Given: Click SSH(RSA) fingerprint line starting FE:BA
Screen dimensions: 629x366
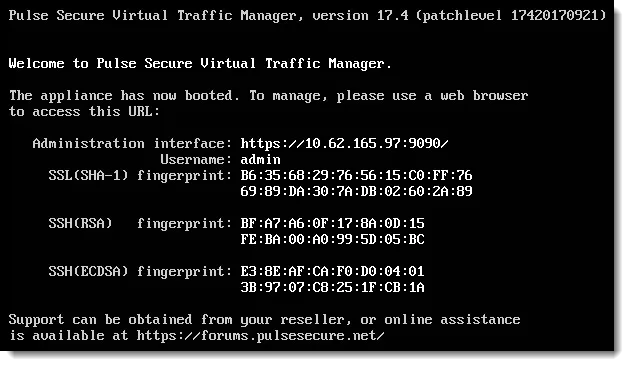Looking at the screenshot, I should point(332,239).
